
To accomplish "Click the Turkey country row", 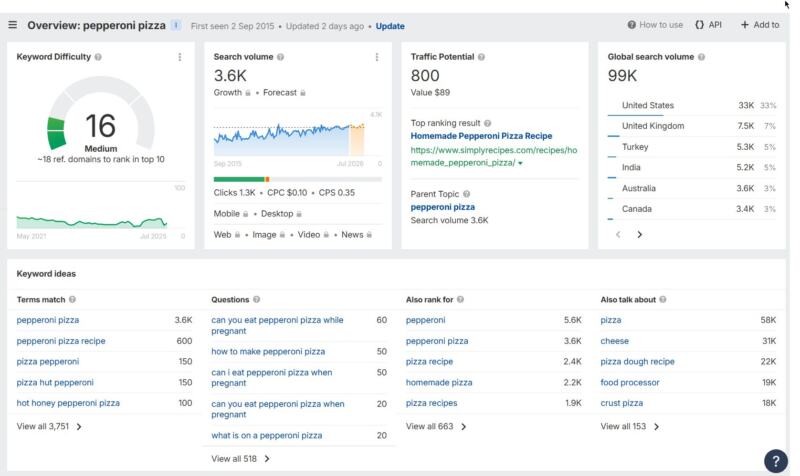I will coord(692,147).
